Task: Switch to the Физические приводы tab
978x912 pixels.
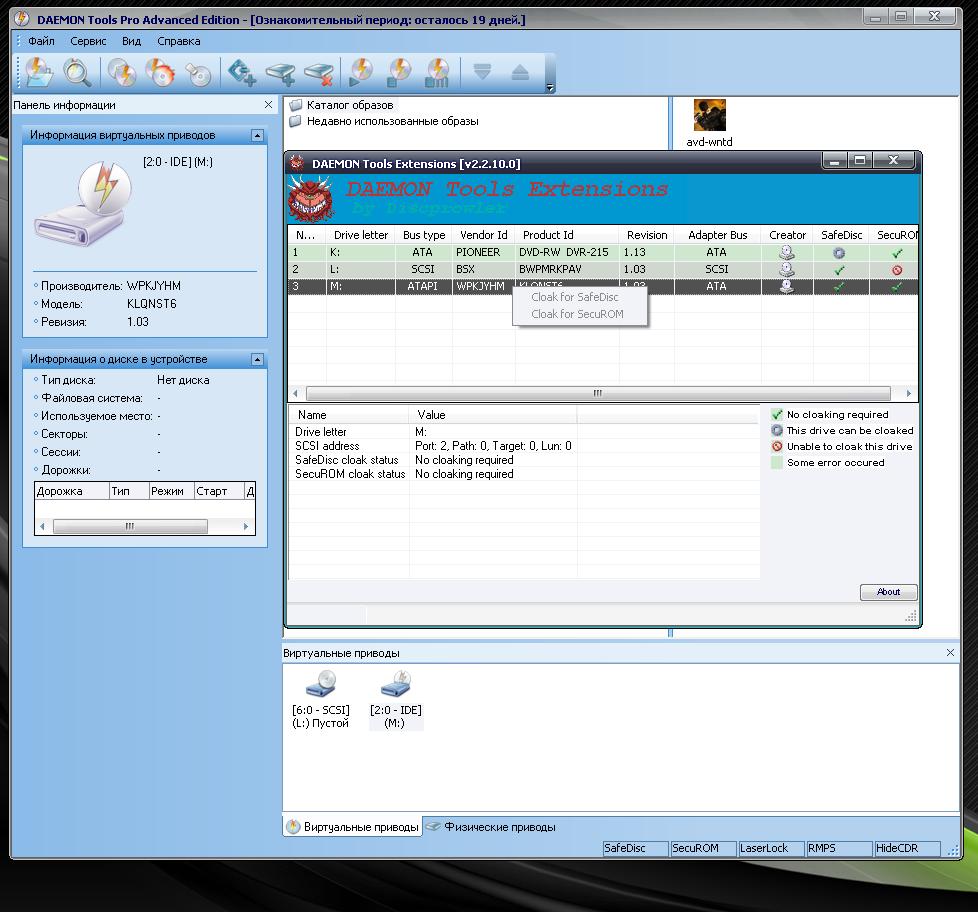Action: point(491,827)
